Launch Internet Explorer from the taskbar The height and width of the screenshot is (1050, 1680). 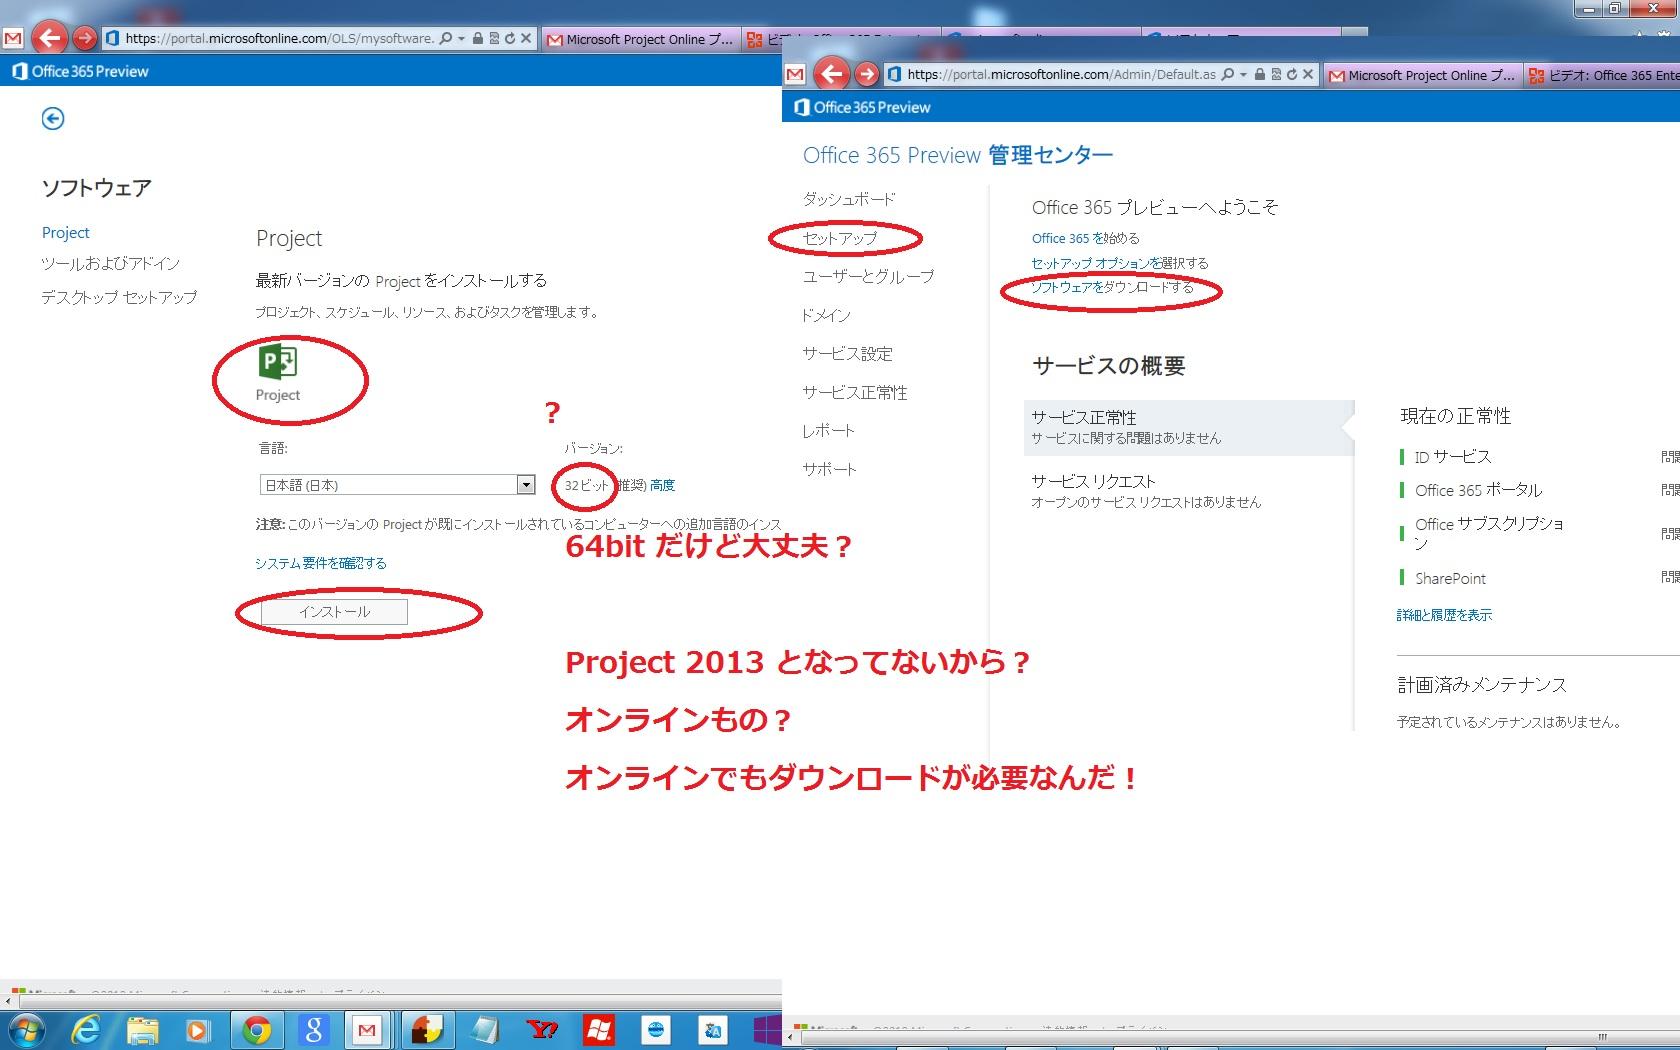pos(86,1030)
